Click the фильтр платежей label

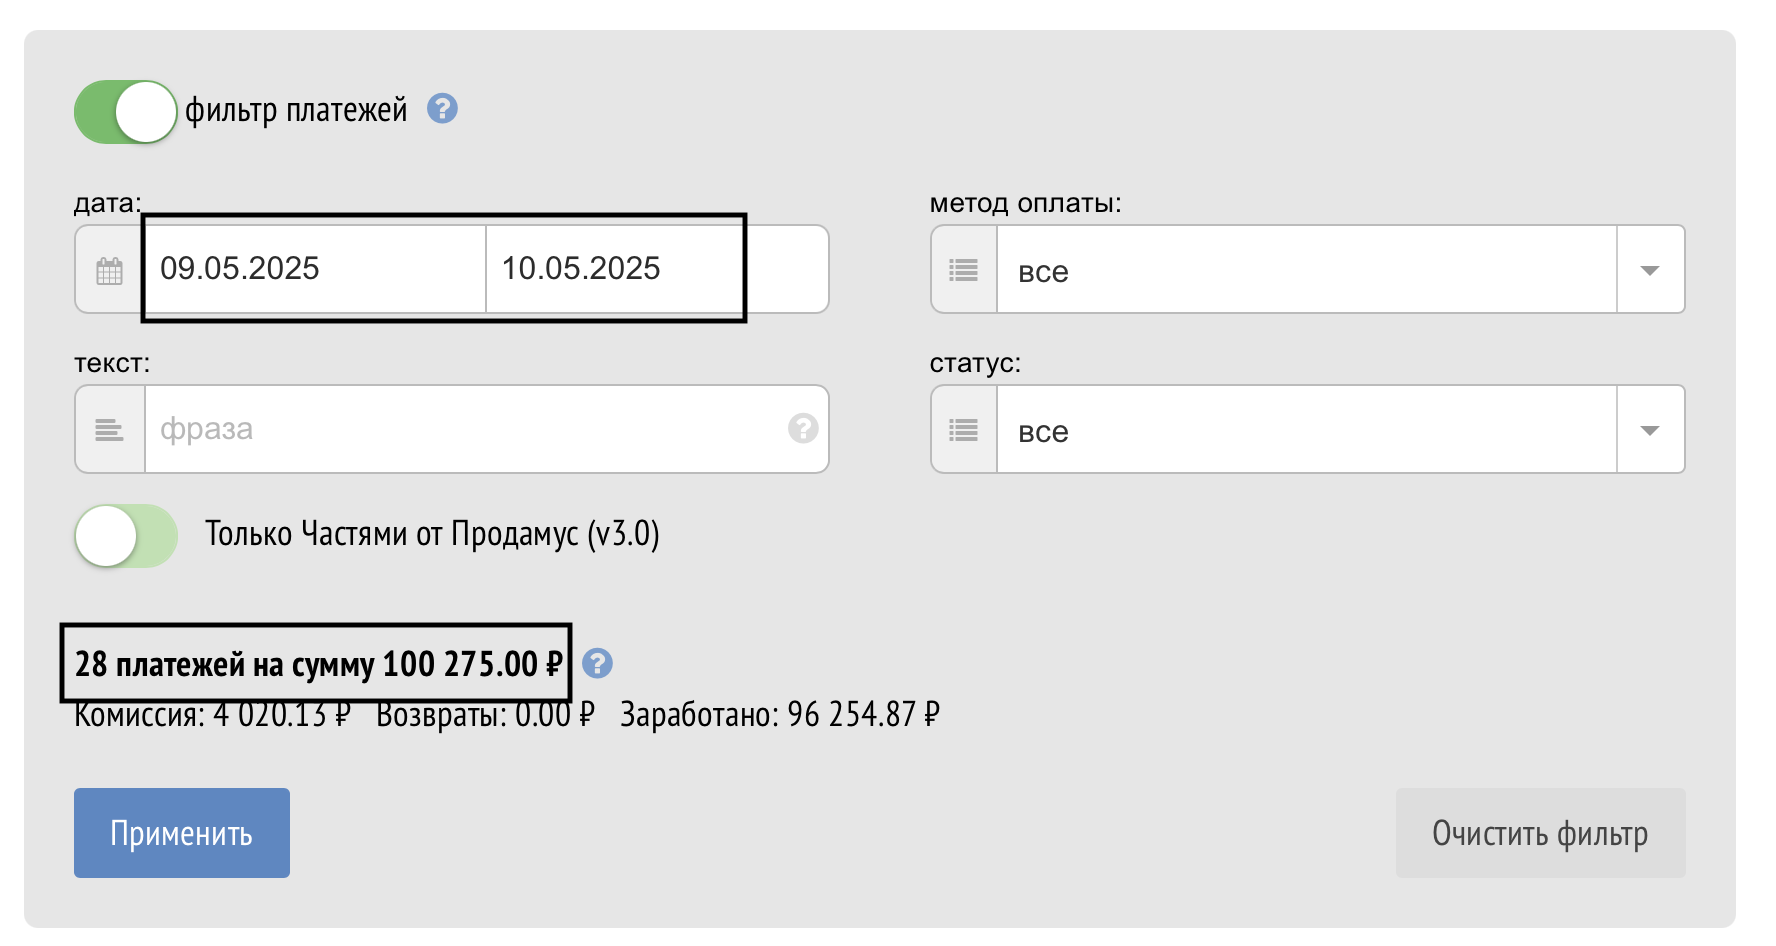[296, 110]
